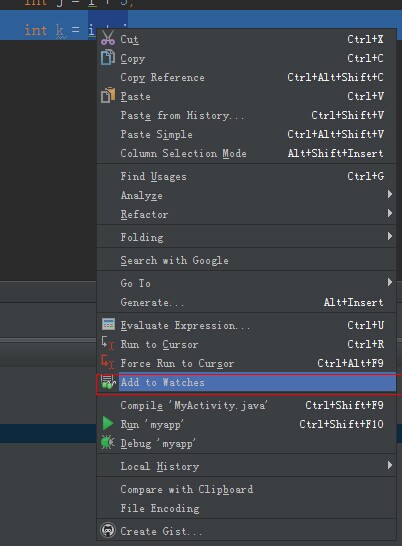
Task: Click variable k in the editor
Action: click(60, 30)
